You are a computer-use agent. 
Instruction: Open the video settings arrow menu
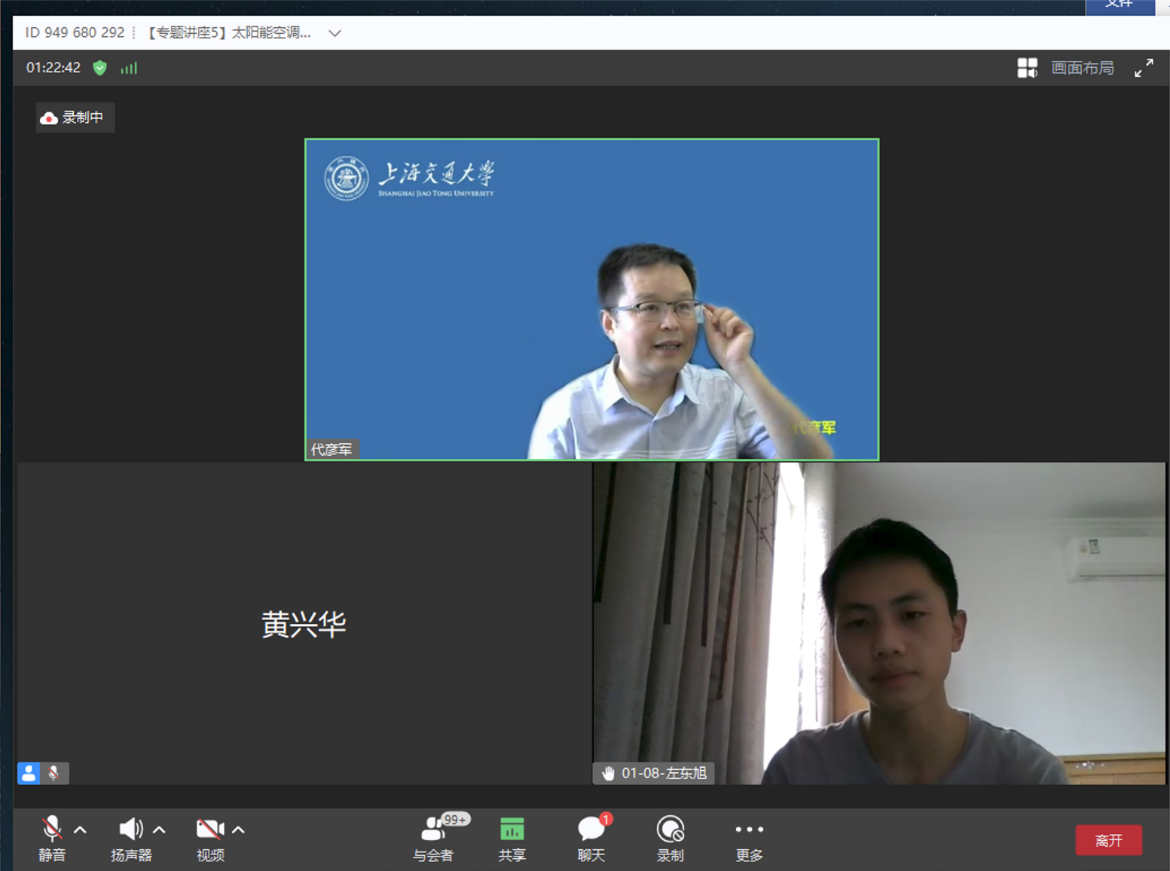pyautogui.click(x=238, y=830)
